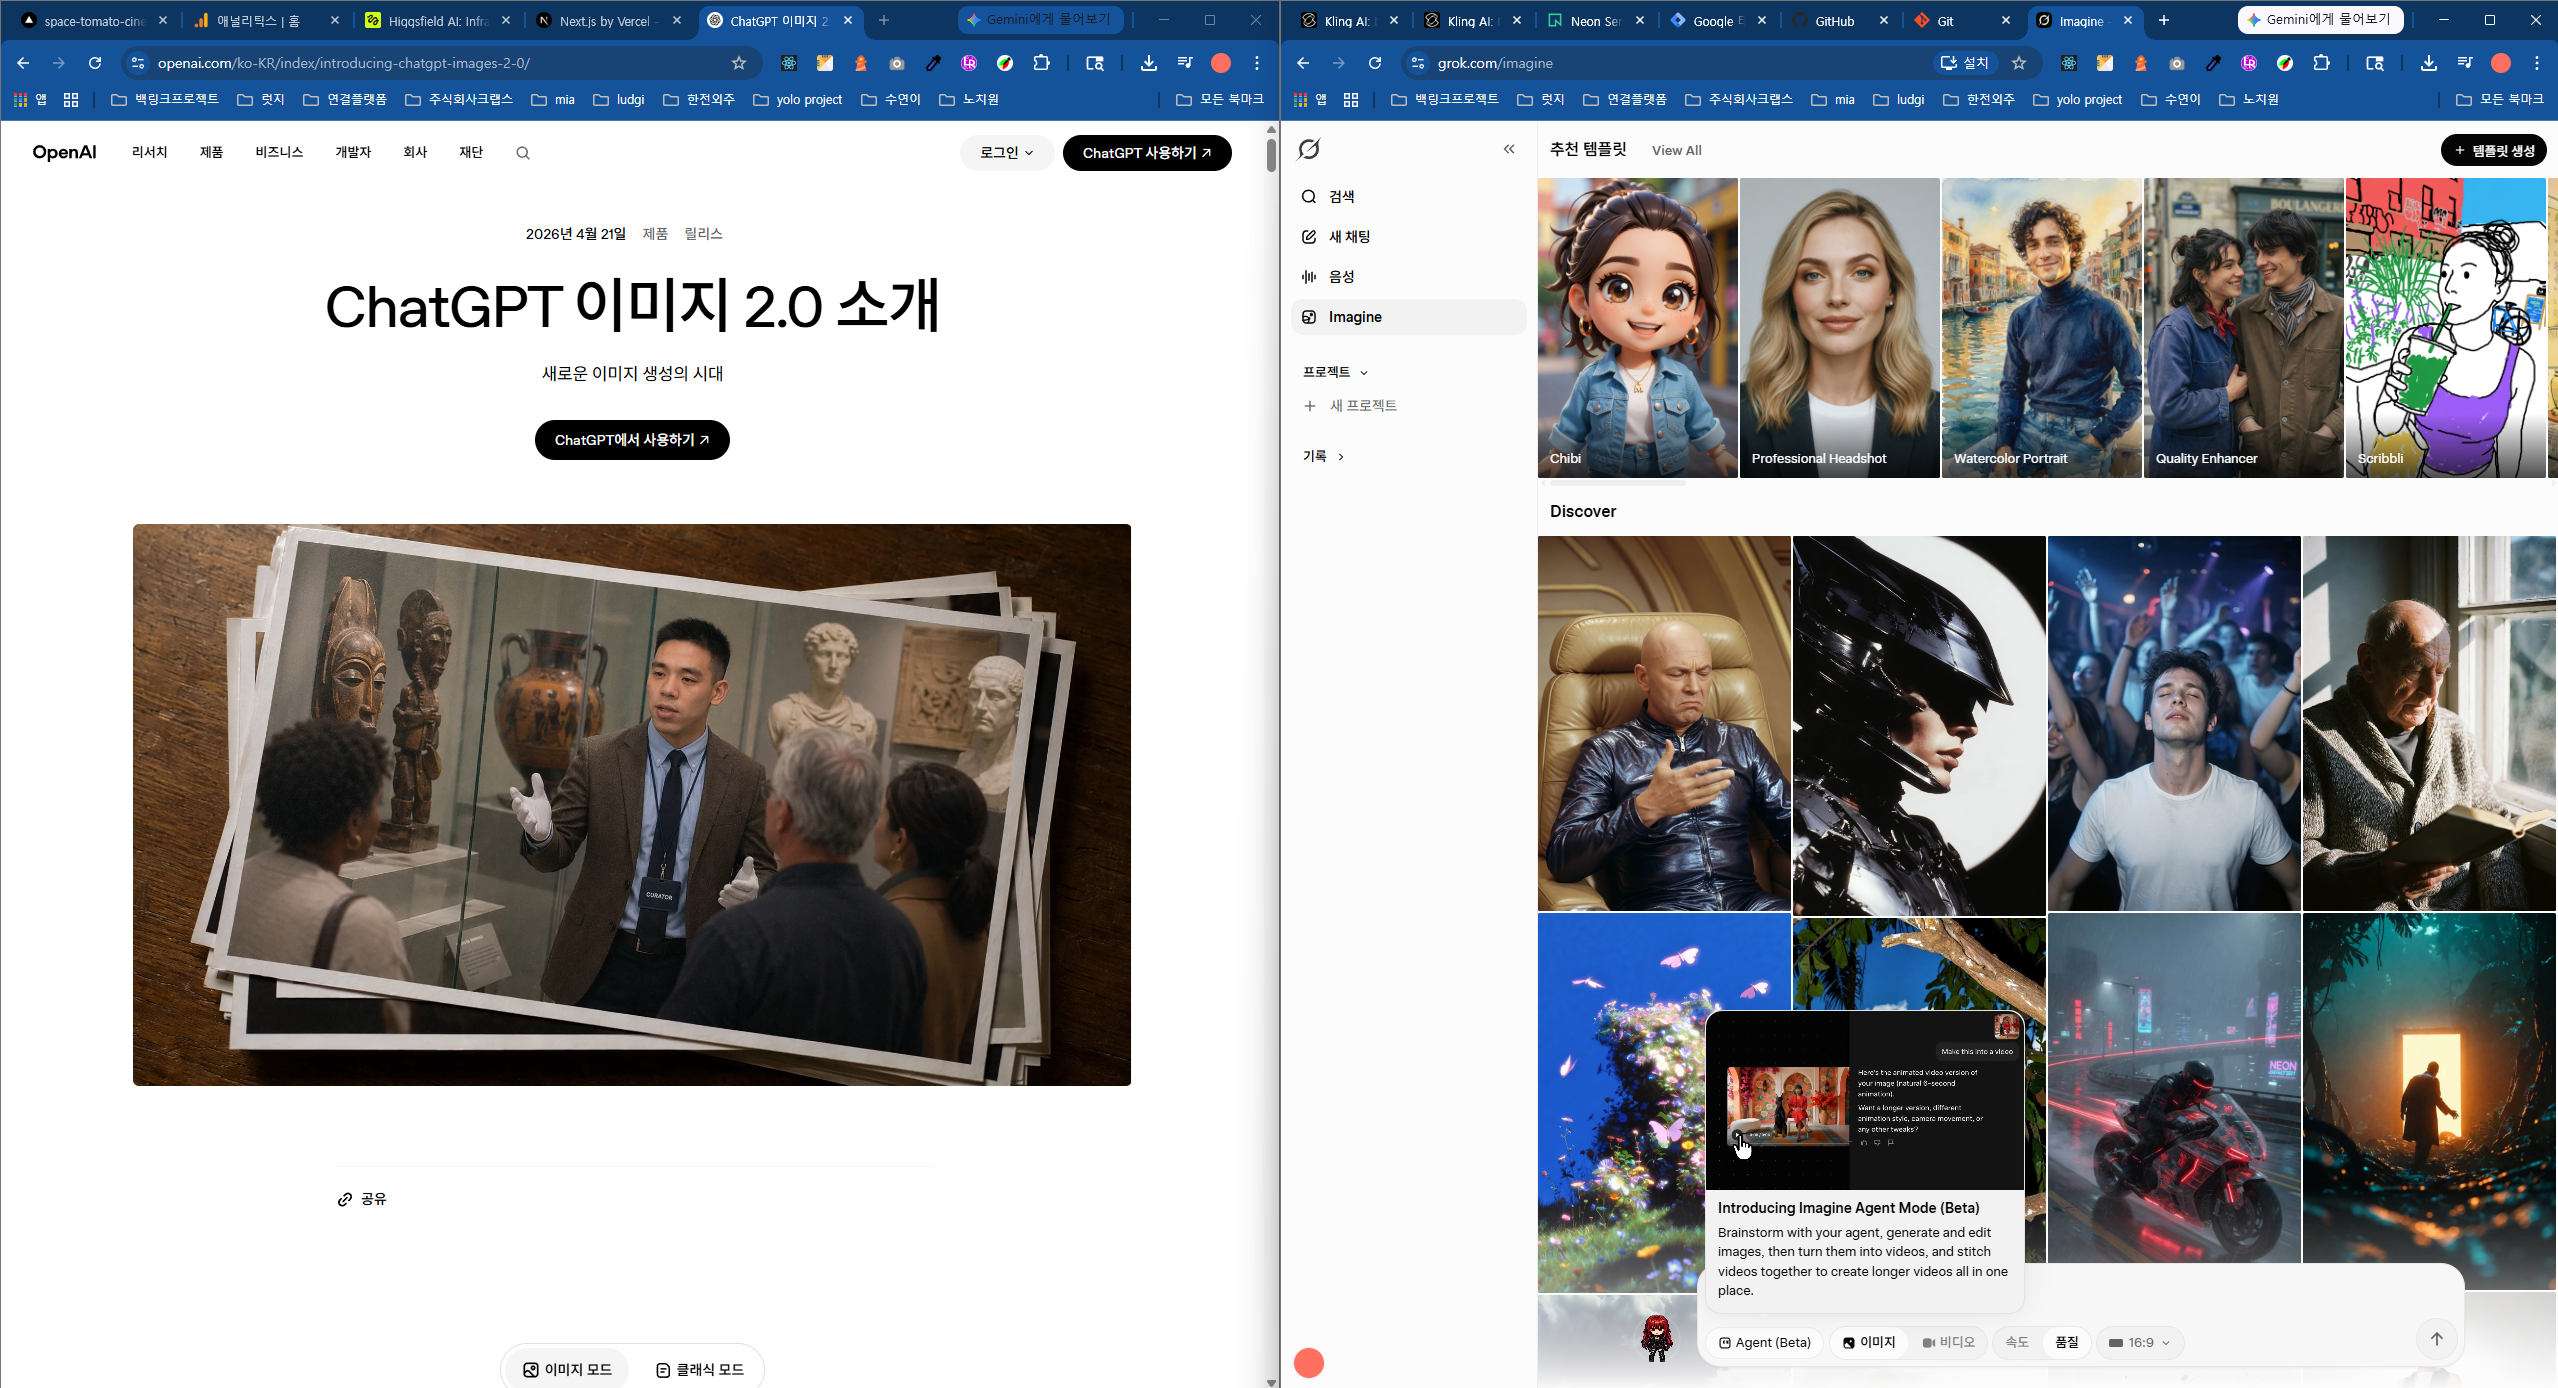Toggle 클래식 모드 on the OpenAI page

pyautogui.click(x=699, y=1370)
